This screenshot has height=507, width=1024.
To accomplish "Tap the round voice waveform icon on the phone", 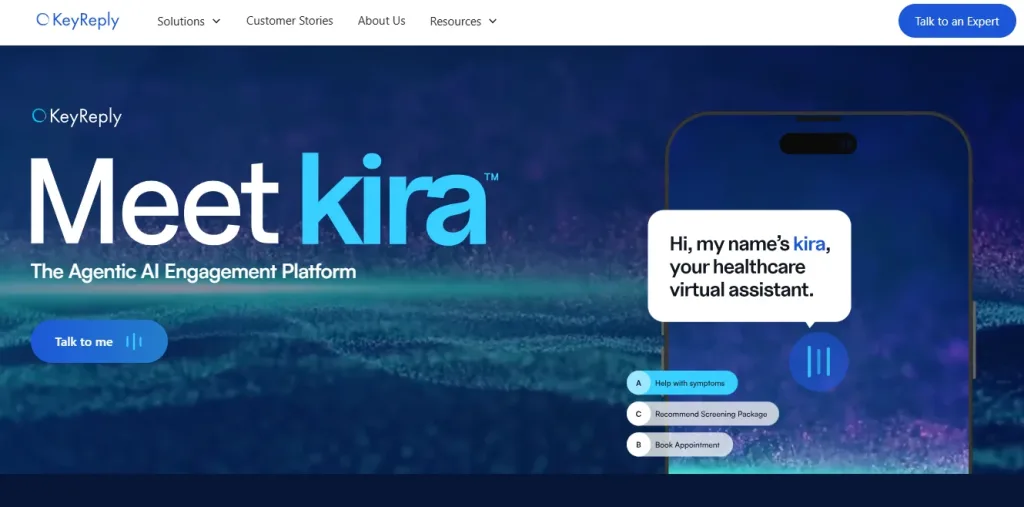I will (818, 361).
